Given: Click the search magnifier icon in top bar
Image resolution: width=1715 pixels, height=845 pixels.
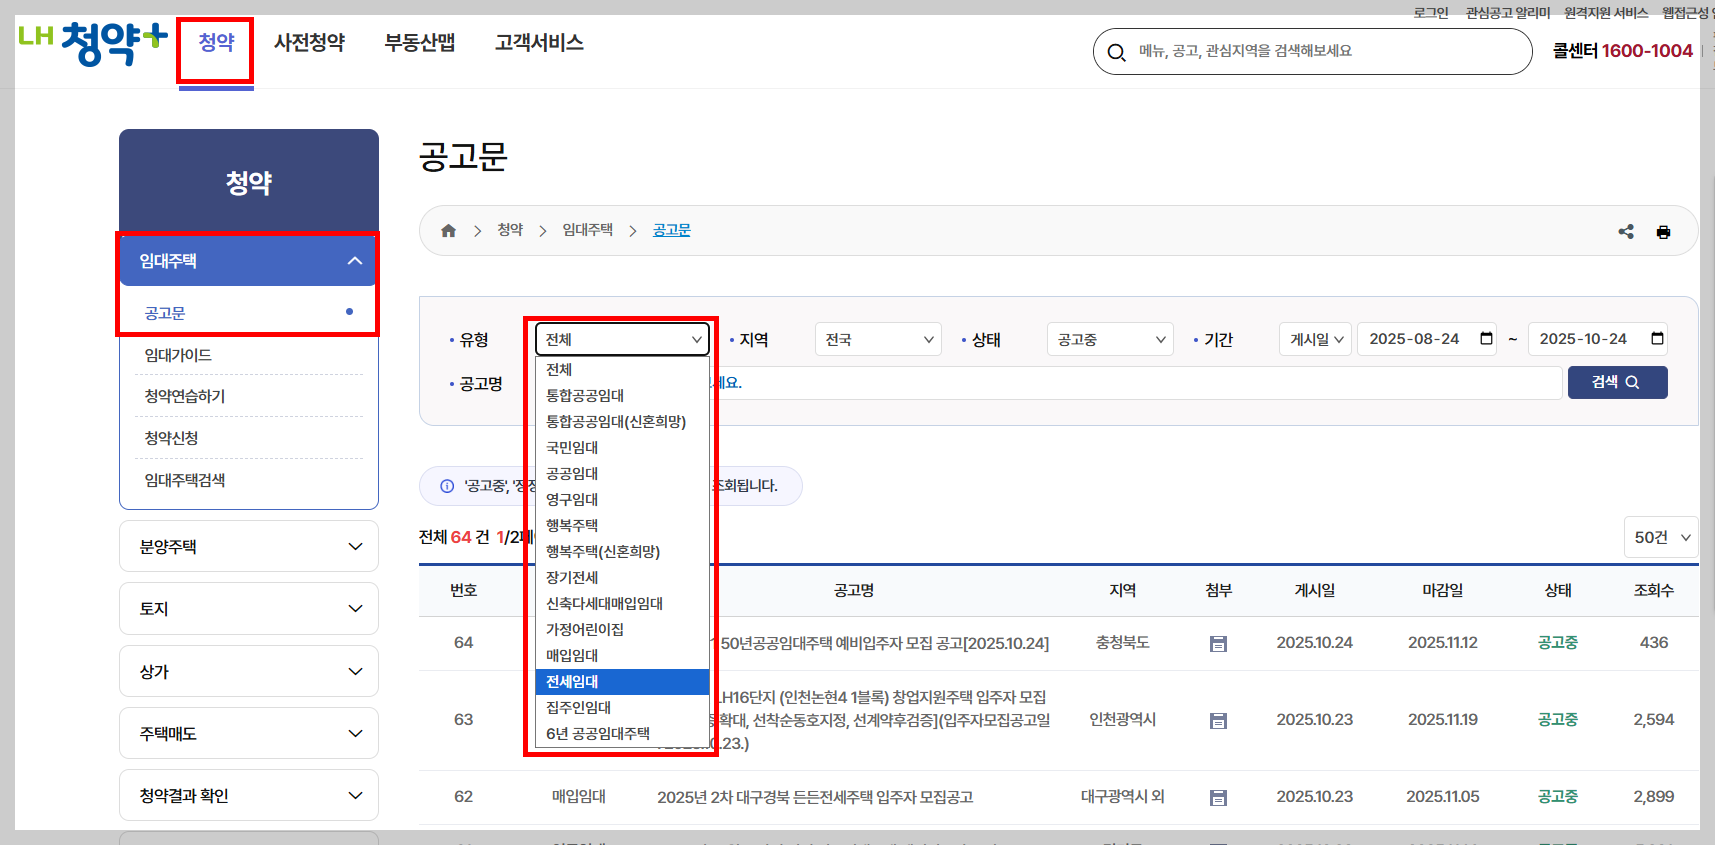Looking at the screenshot, I should 1116,52.
